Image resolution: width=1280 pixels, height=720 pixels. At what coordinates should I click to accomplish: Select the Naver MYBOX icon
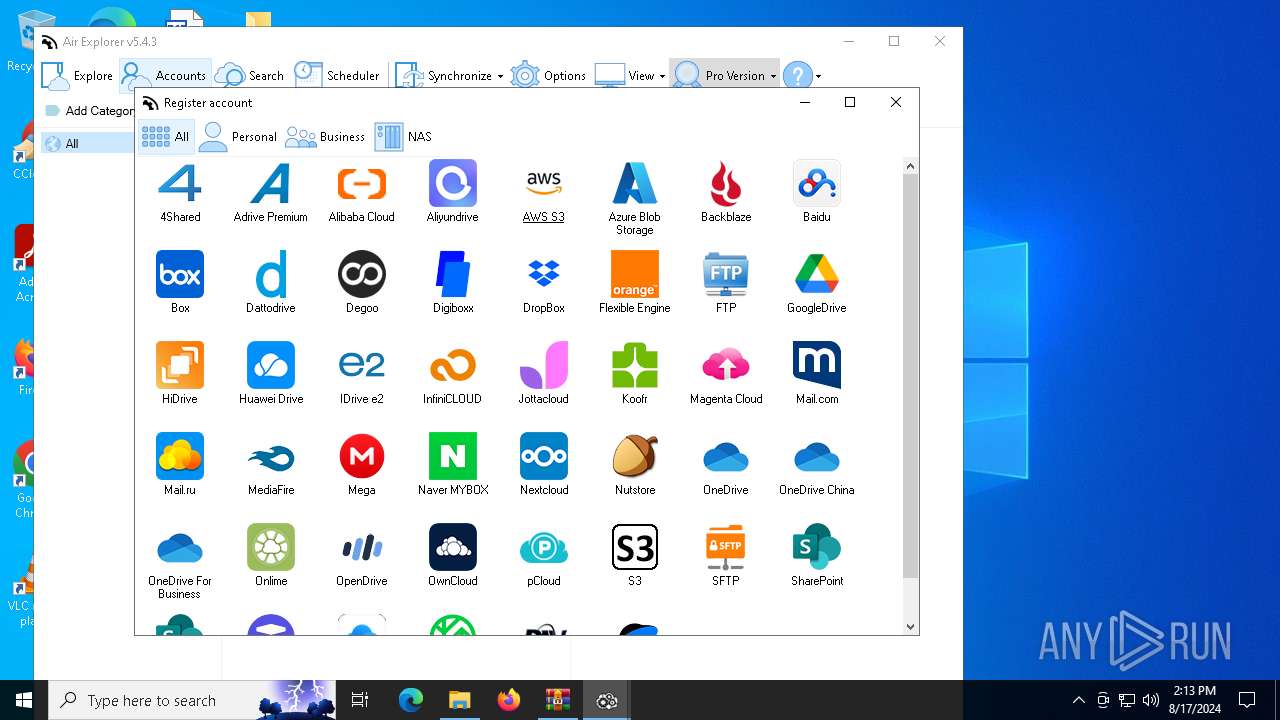pos(453,456)
